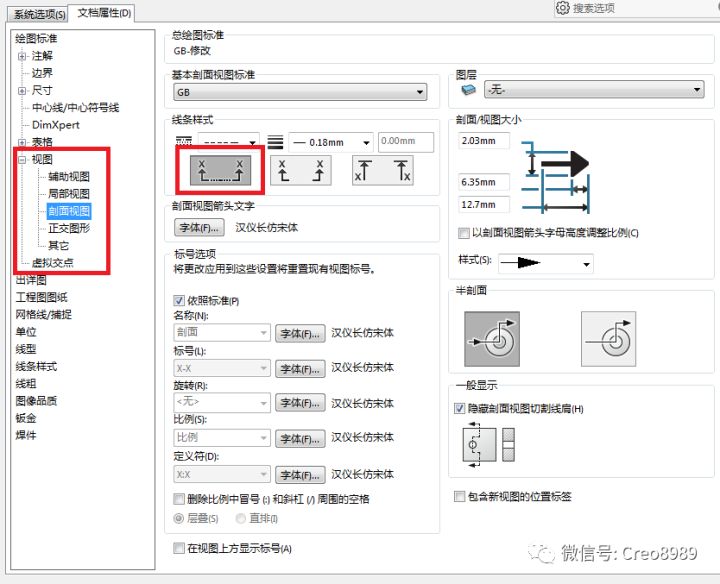Screen dimensions: 720x584
Task: Select the connected dashed section line style icon
Action: 220,170
